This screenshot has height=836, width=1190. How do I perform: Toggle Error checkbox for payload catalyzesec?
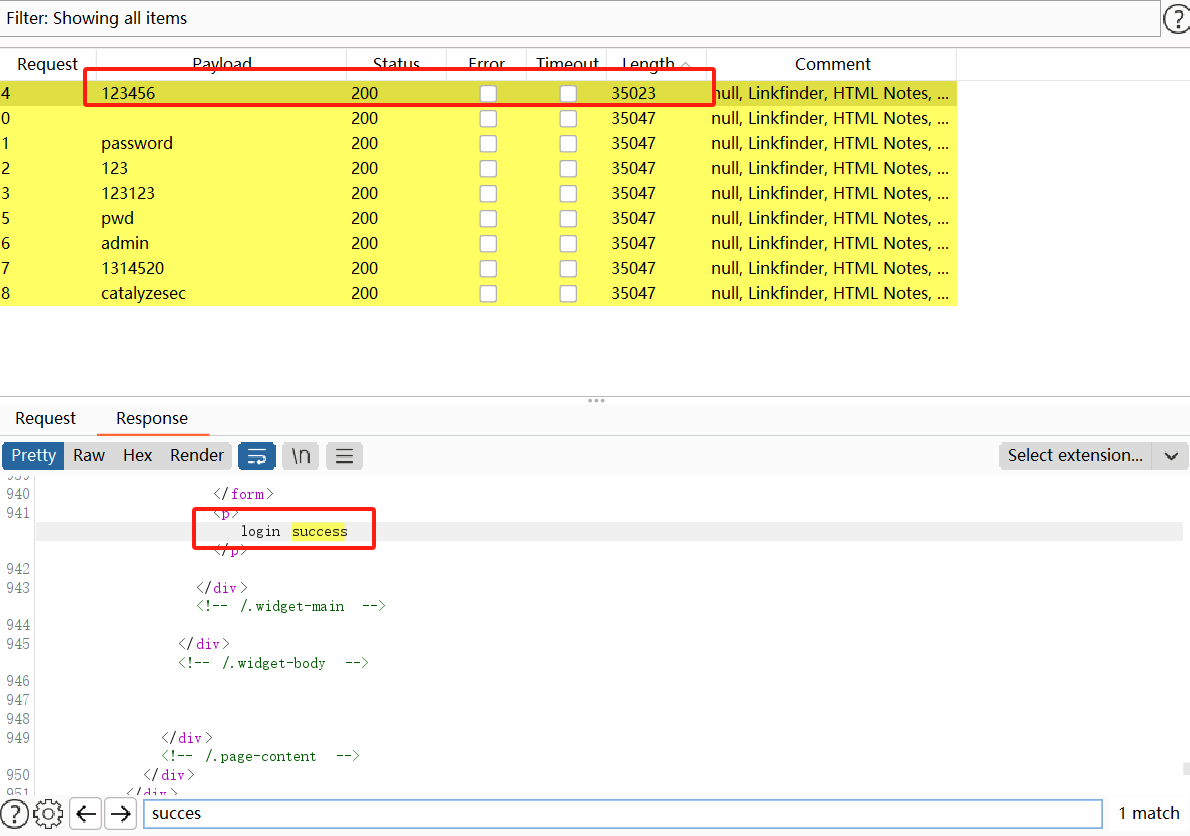click(488, 294)
